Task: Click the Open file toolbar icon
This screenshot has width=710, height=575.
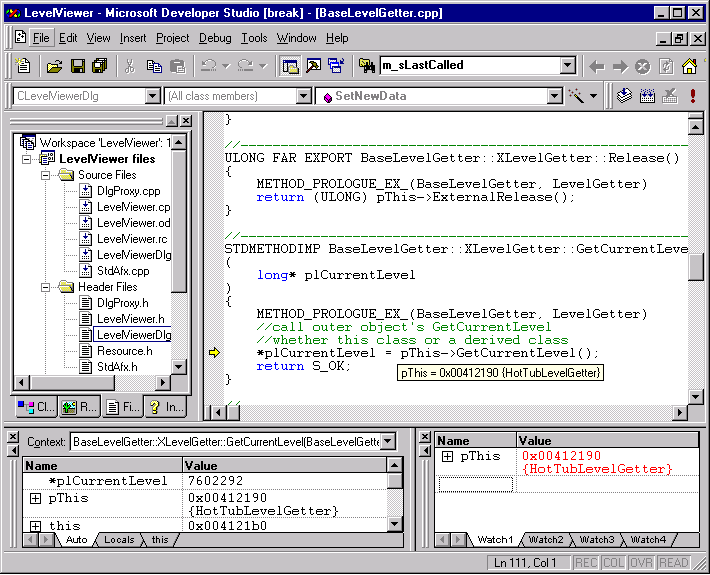Action: pos(54,66)
